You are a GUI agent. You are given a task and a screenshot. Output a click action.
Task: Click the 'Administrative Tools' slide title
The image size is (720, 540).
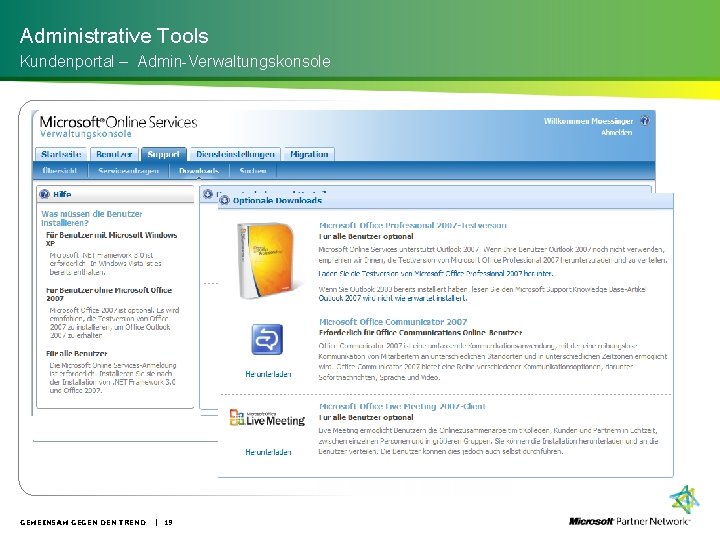(114, 36)
